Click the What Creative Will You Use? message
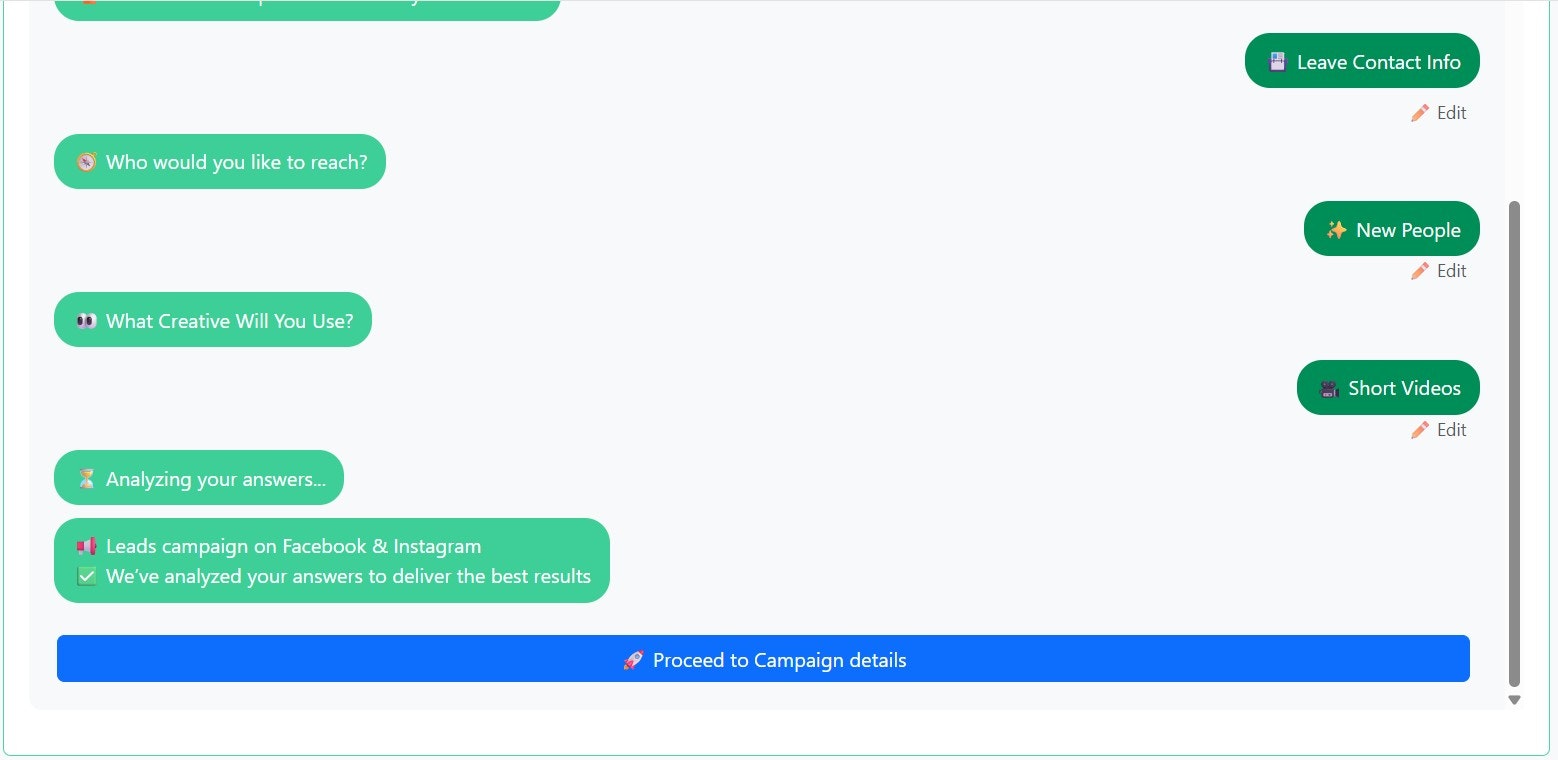This screenshot has height=760, width=1558. tap(213, 320)
